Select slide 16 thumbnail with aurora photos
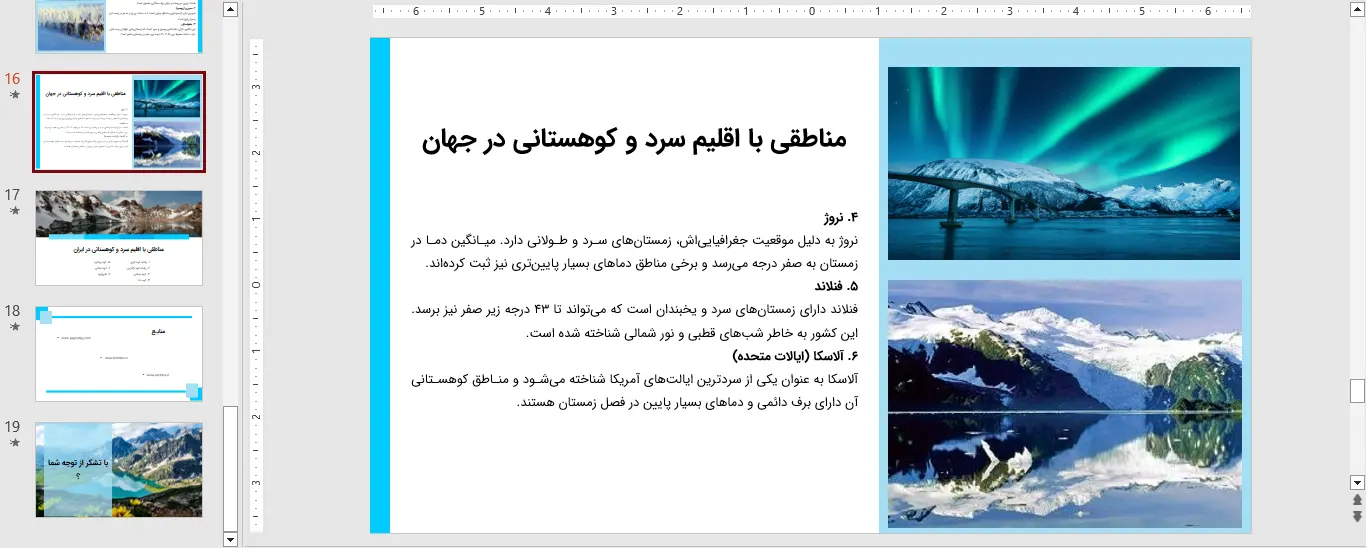 click(119, 122)
